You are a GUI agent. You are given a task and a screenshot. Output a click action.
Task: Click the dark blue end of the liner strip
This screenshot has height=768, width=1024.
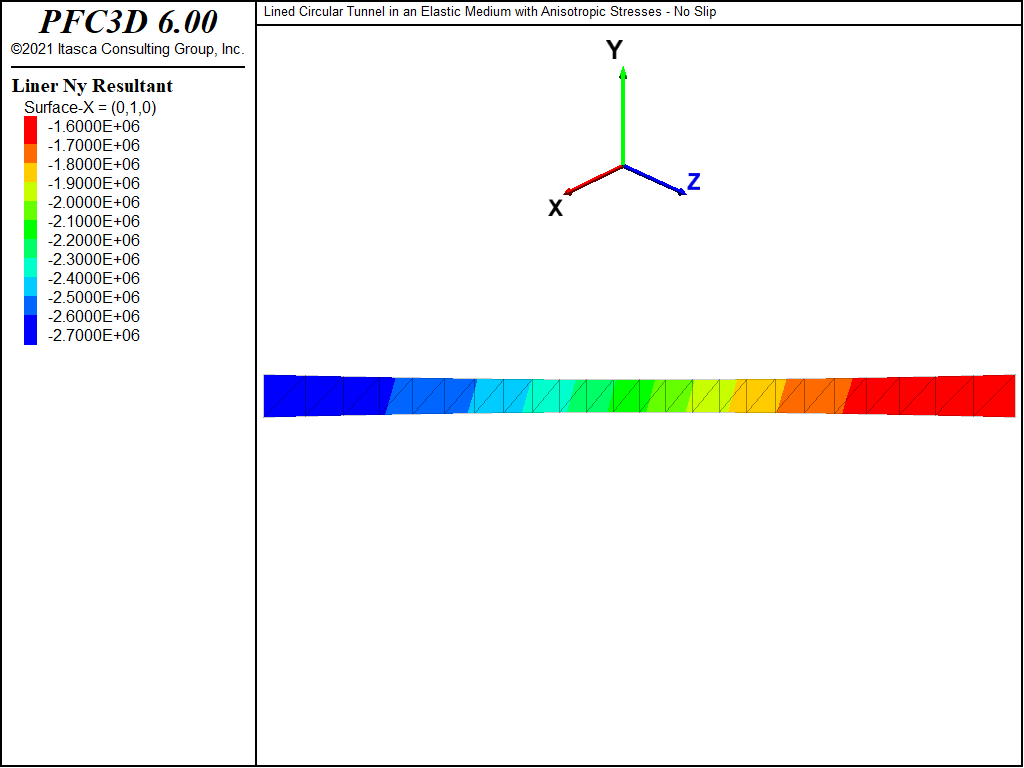327,396
